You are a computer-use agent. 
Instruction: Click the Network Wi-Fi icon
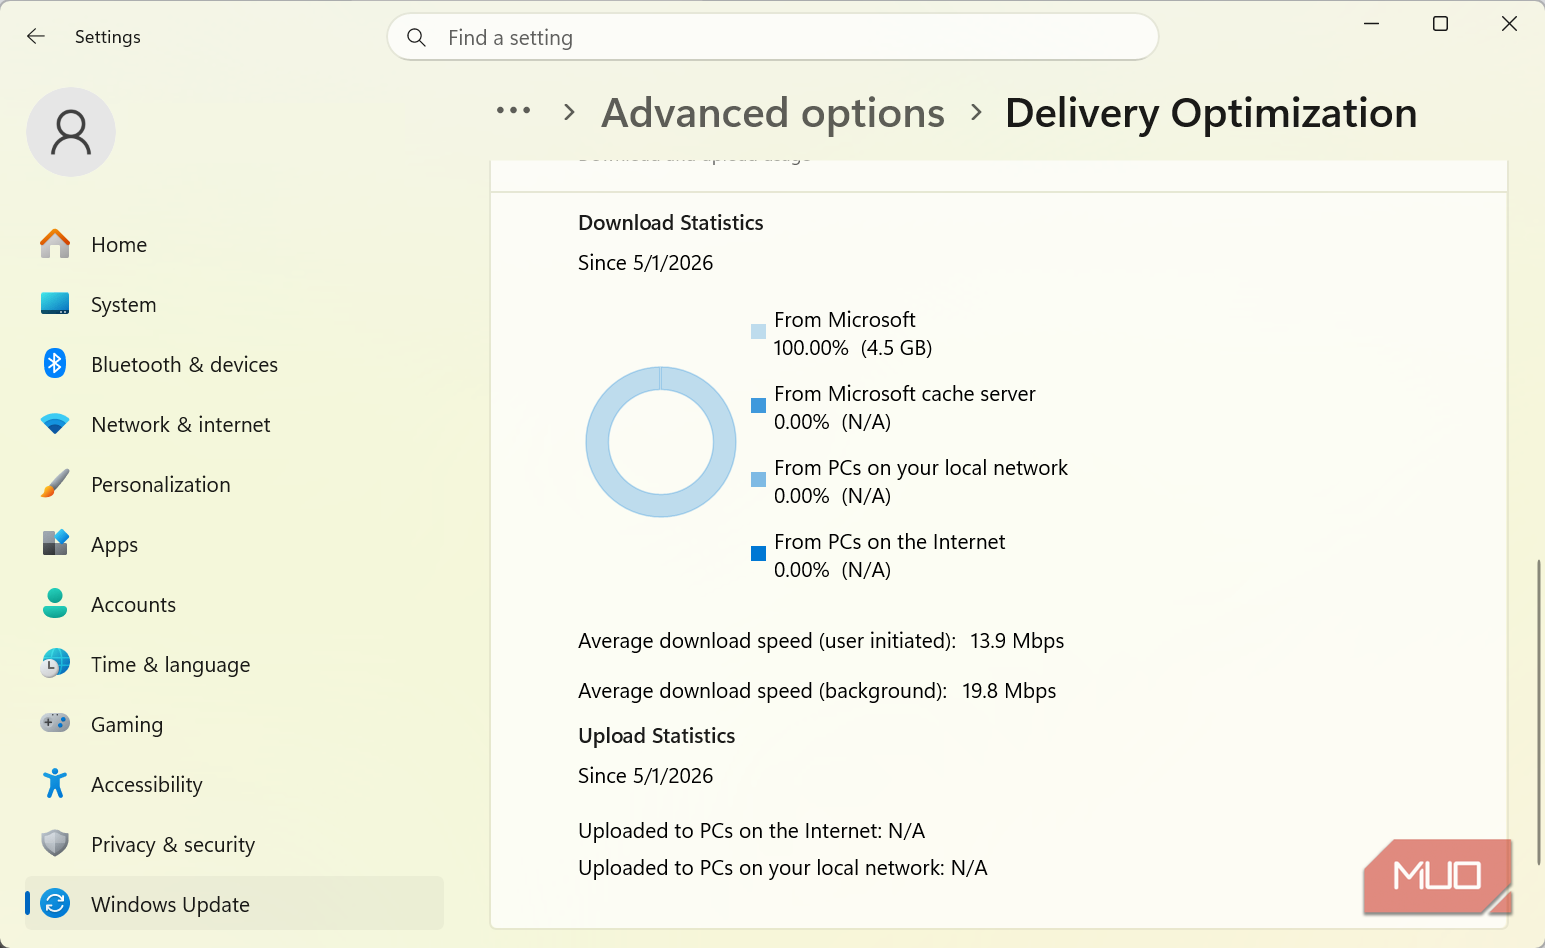(x=55, y=424)
